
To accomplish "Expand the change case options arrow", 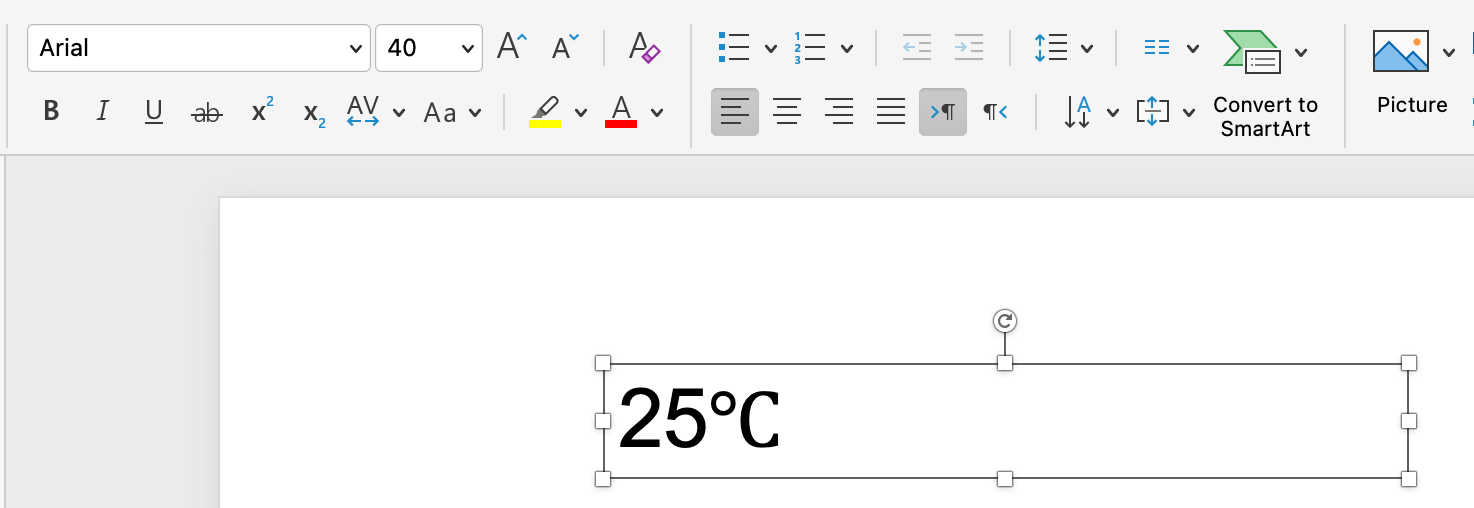I will click(475, 113).
